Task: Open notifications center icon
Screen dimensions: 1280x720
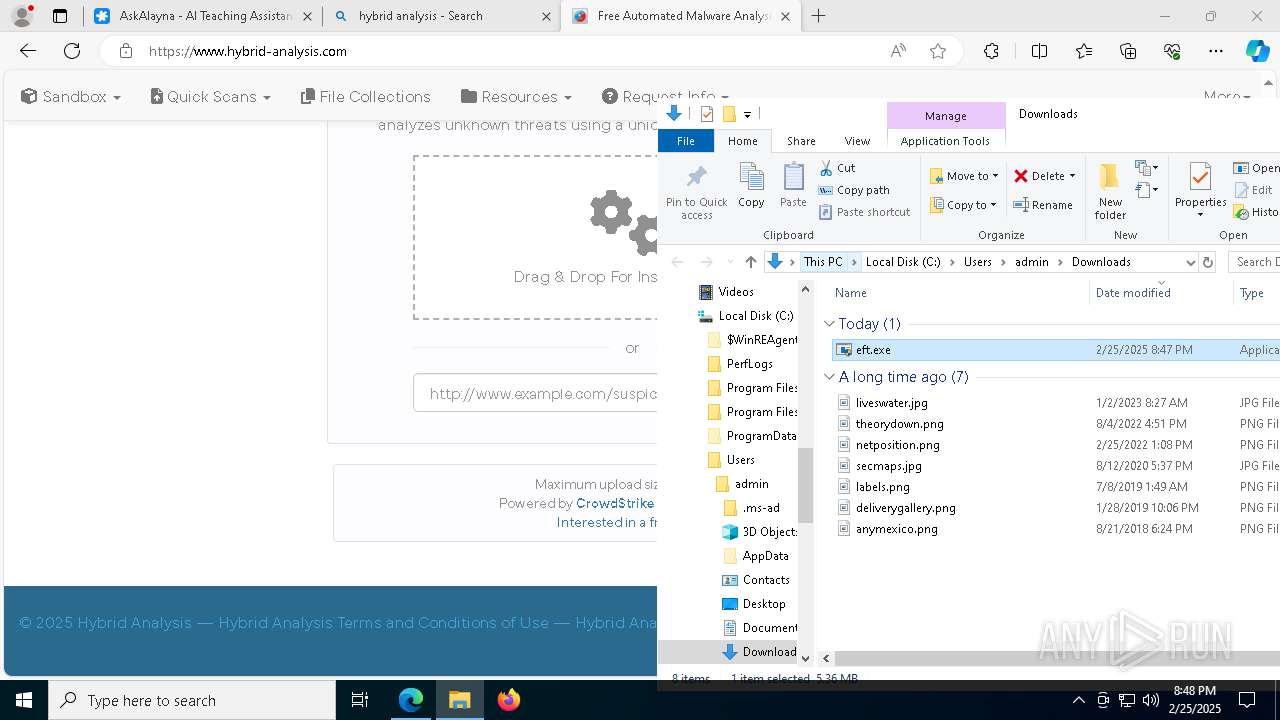Action: coord(1247,700)
